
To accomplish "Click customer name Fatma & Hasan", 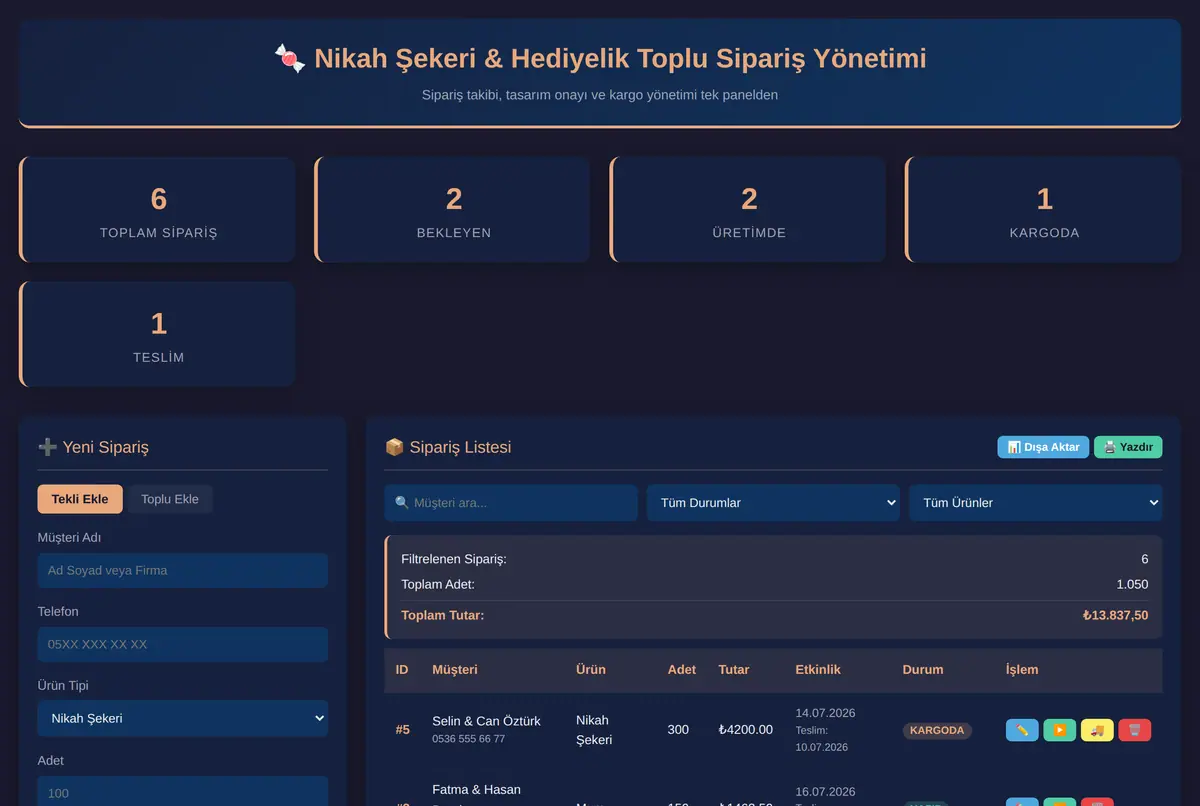I will [x=476, y=790].
